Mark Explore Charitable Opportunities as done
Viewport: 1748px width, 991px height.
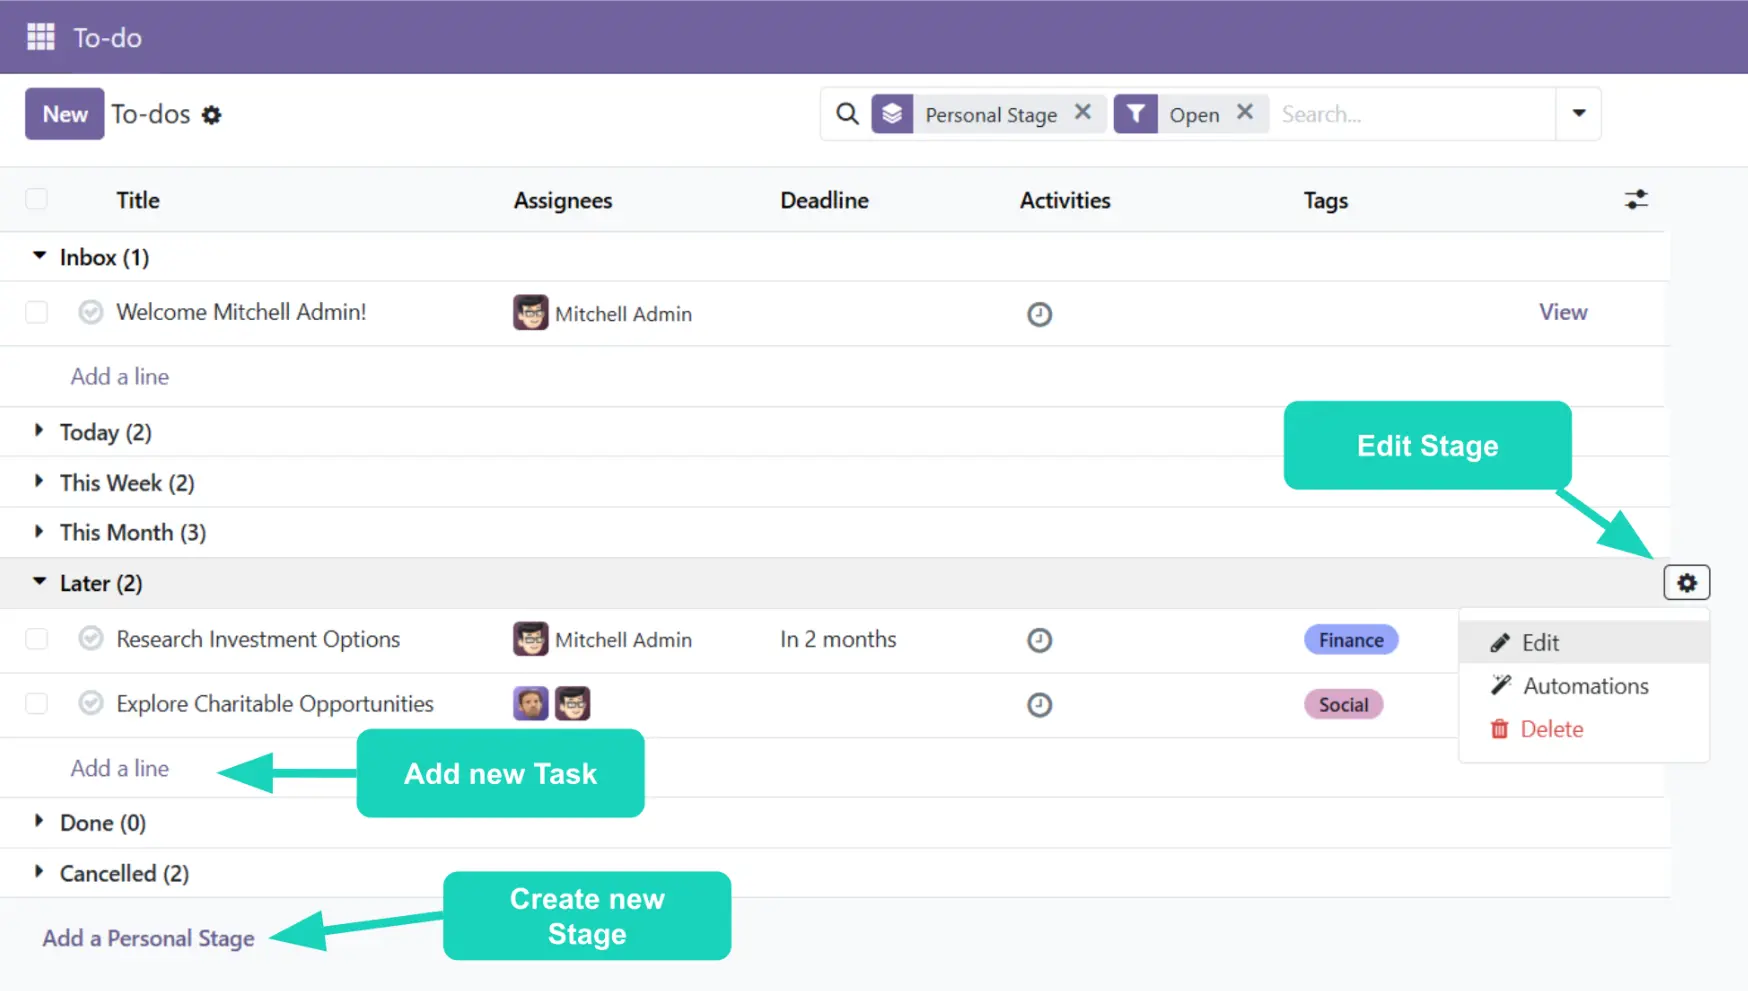(x=91, y=704)
